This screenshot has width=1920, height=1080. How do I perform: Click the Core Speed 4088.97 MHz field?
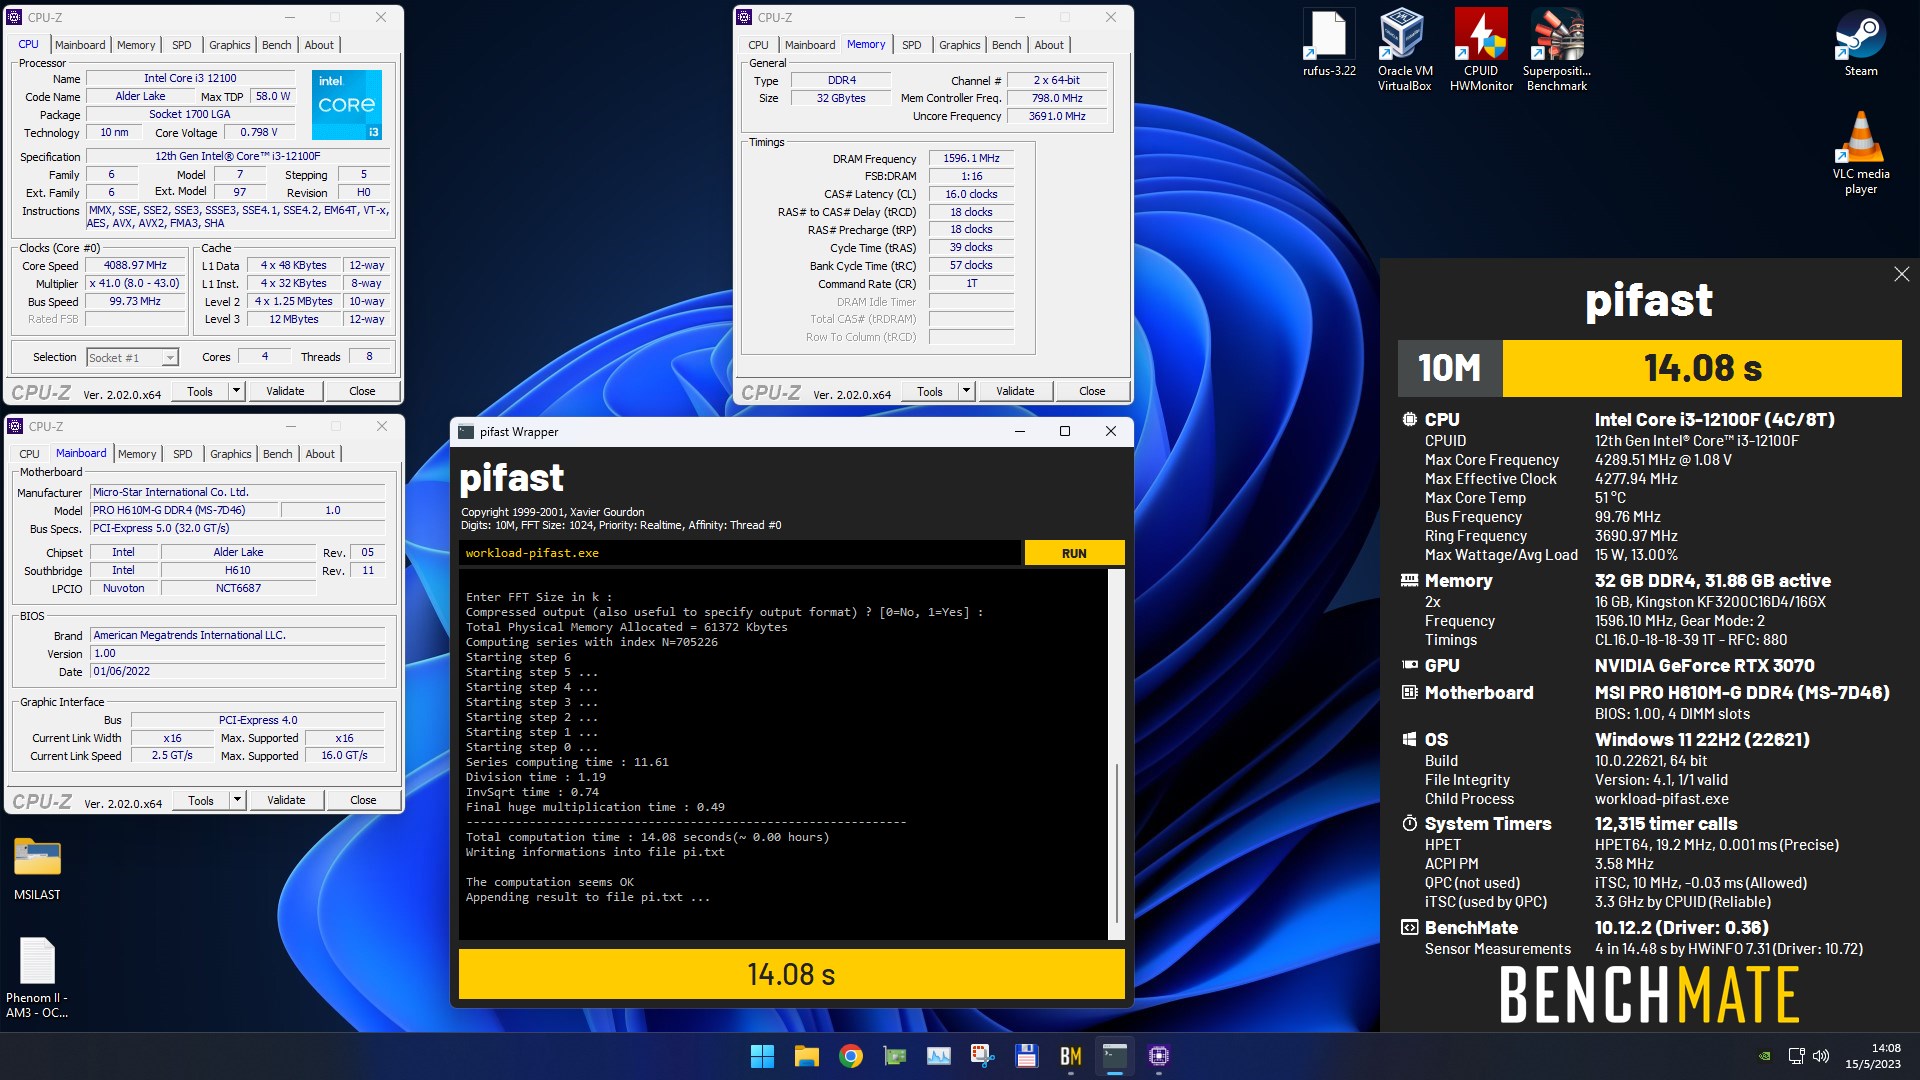(135, 266)
